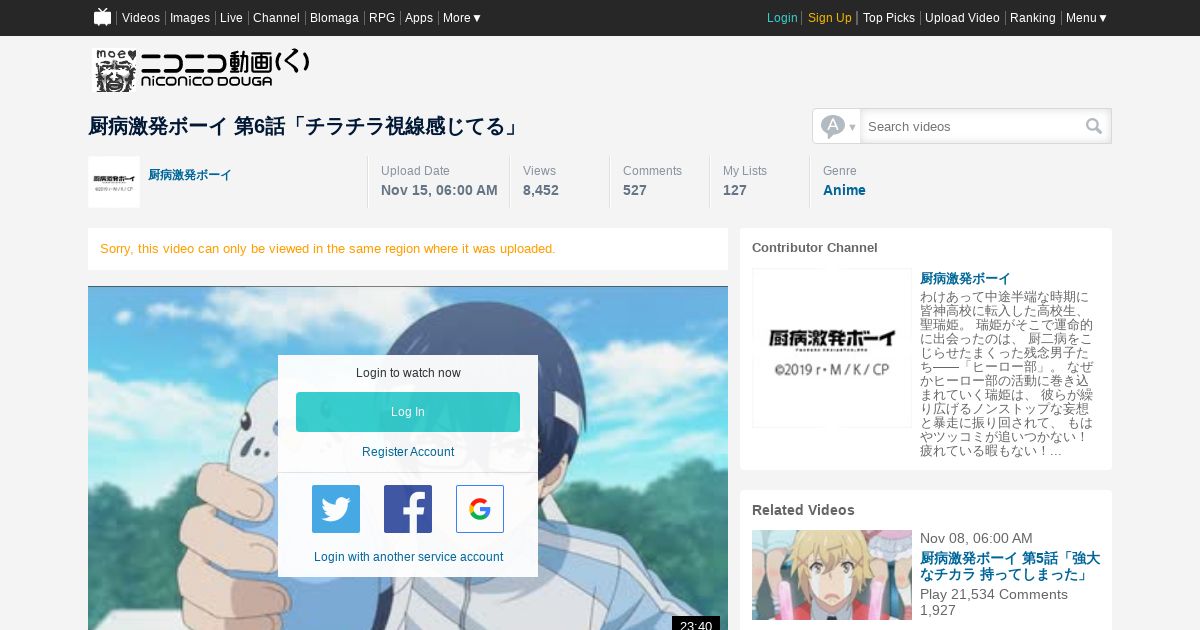Open the search type selector dropdown

click(838, 126)
